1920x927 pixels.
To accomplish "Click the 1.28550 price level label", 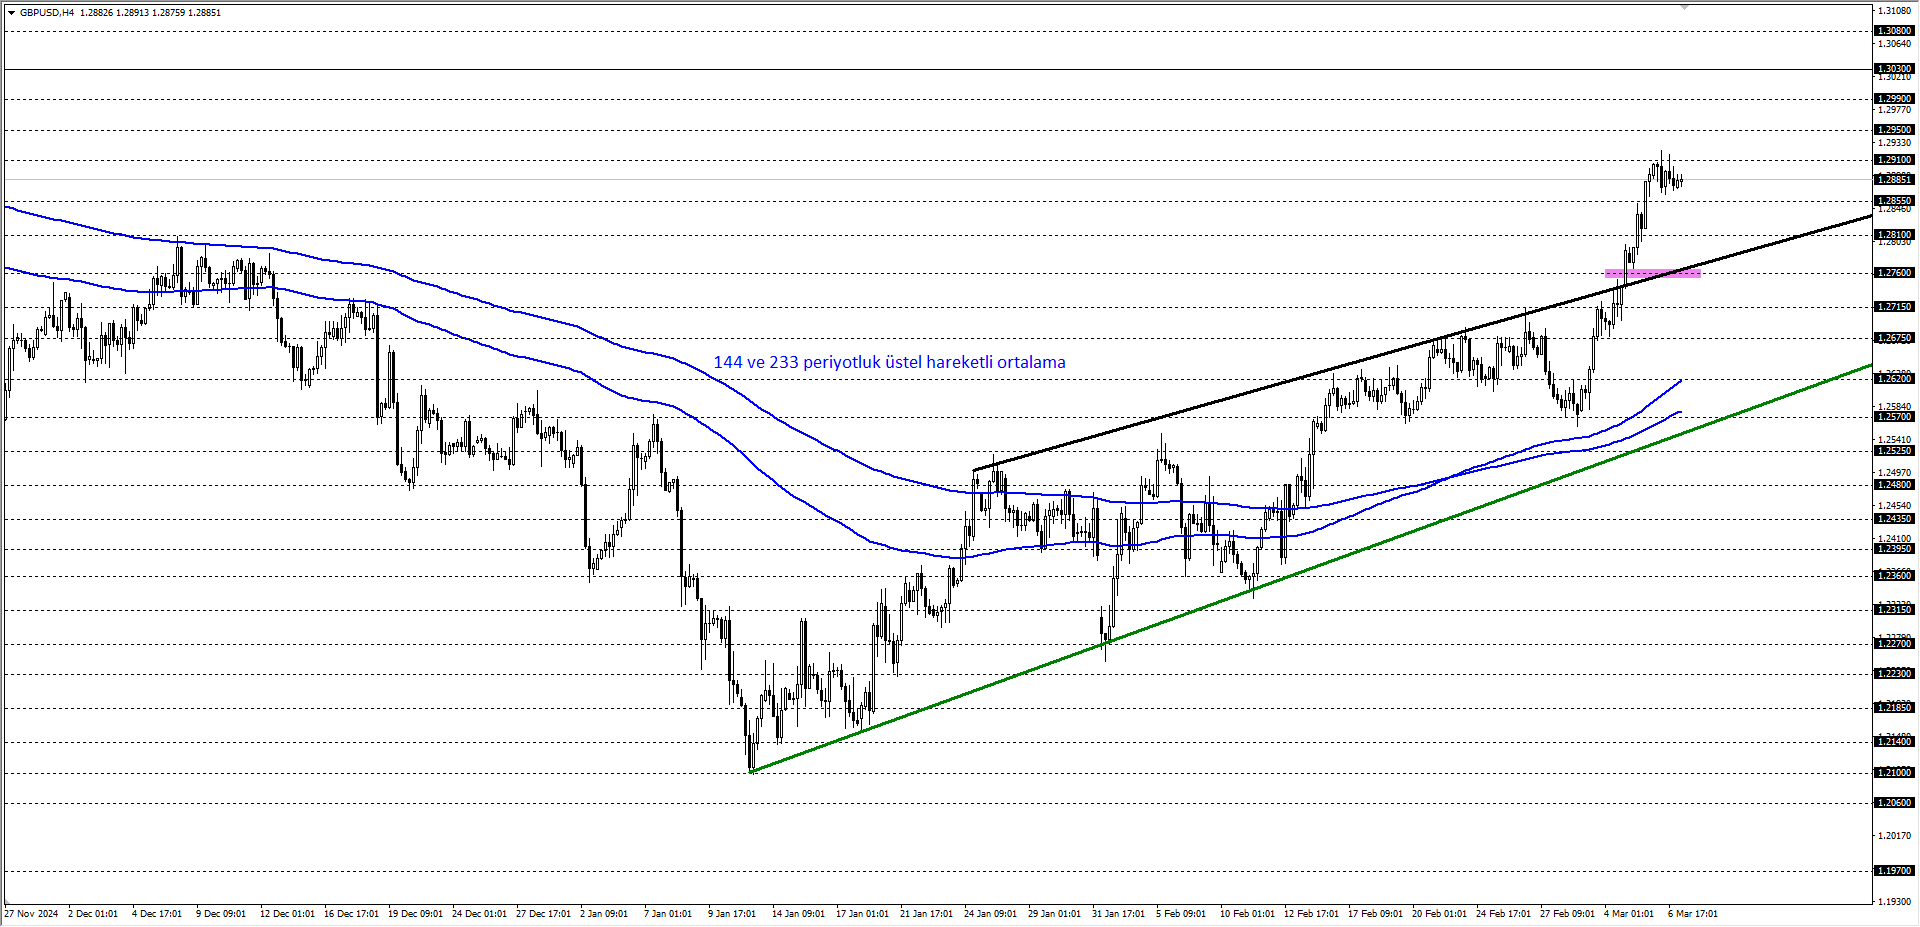I will [1894, 201].
